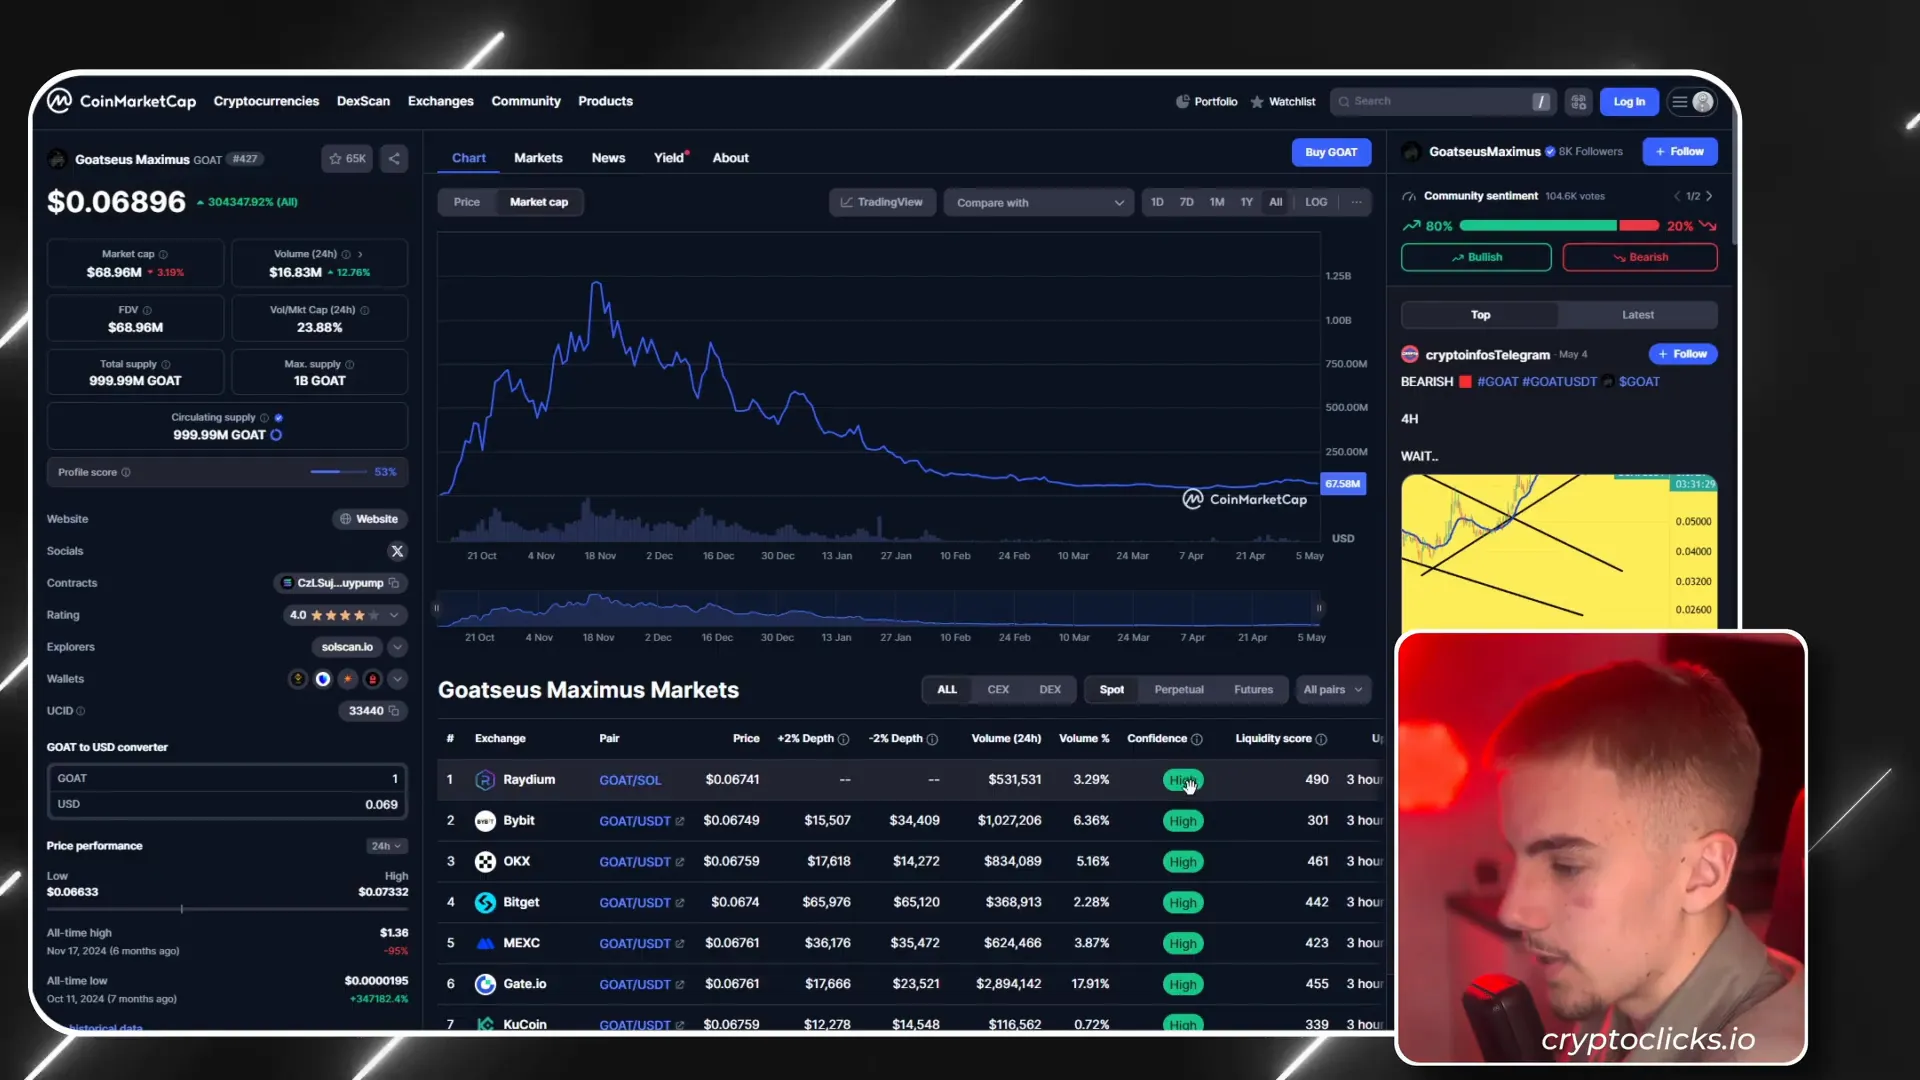Vote Bearish on community sentiment
The height and width of the screenshot is (1080, 1920).
pos(1640,257)
